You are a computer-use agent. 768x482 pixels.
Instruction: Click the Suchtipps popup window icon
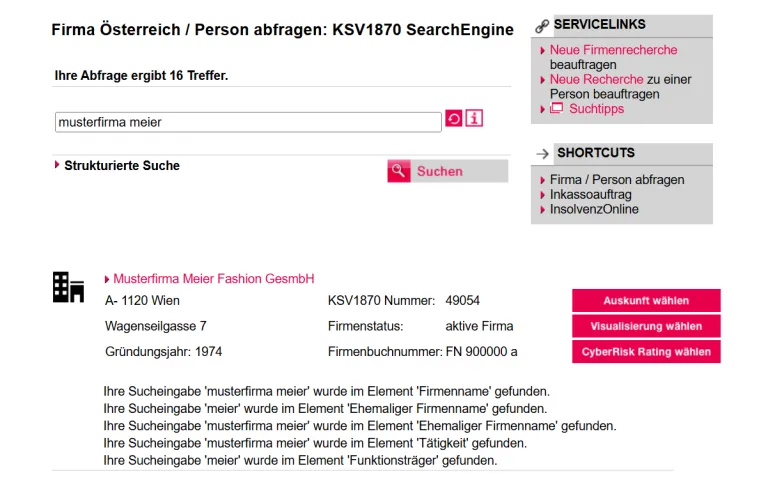click(557, 108)
